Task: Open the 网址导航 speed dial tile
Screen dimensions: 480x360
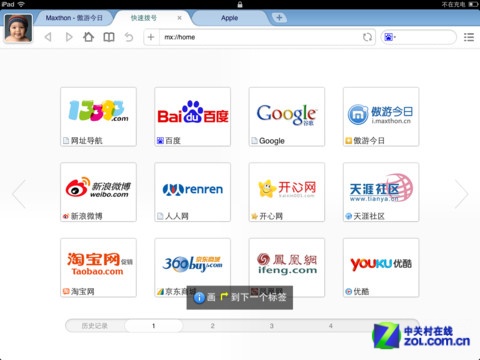Action: (x=98, y=117)
